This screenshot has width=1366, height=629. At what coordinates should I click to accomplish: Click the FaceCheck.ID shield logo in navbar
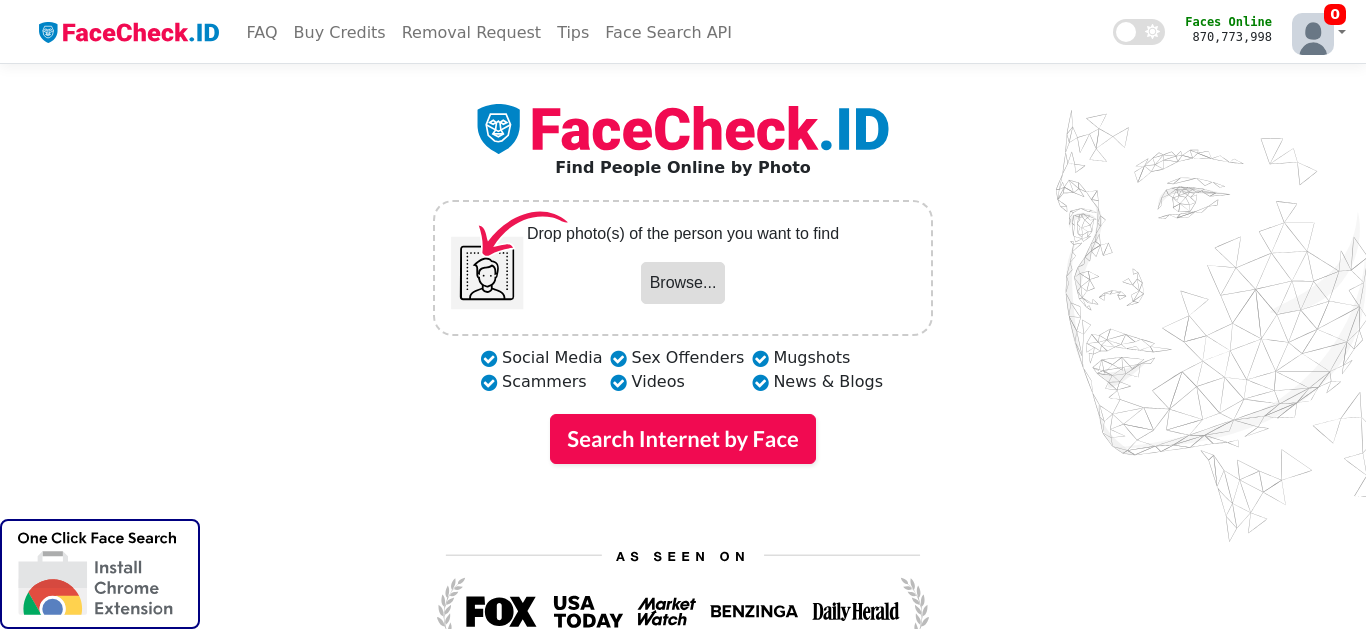point(48,32)
